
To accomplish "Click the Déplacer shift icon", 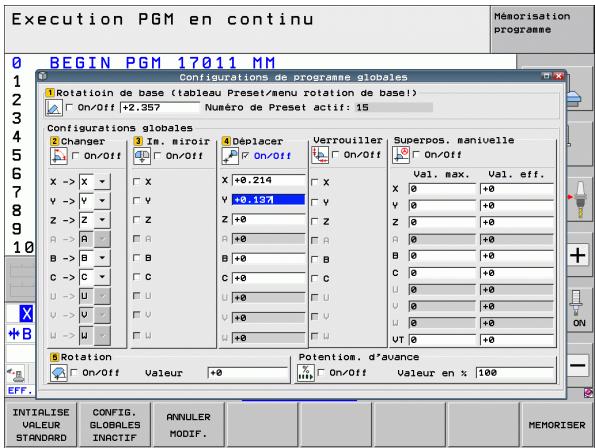I will (230, 156).
